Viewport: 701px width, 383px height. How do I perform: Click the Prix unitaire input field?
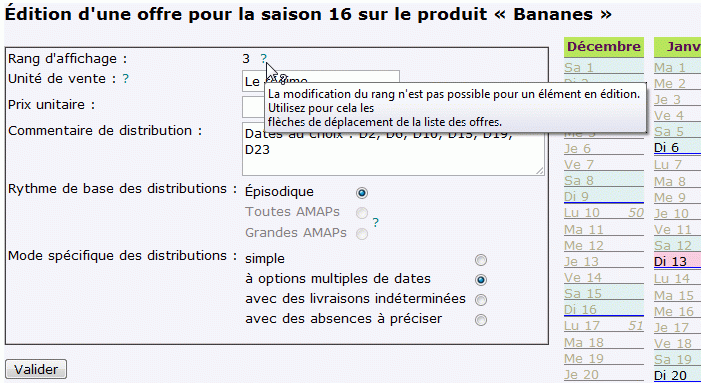[254, 107]
